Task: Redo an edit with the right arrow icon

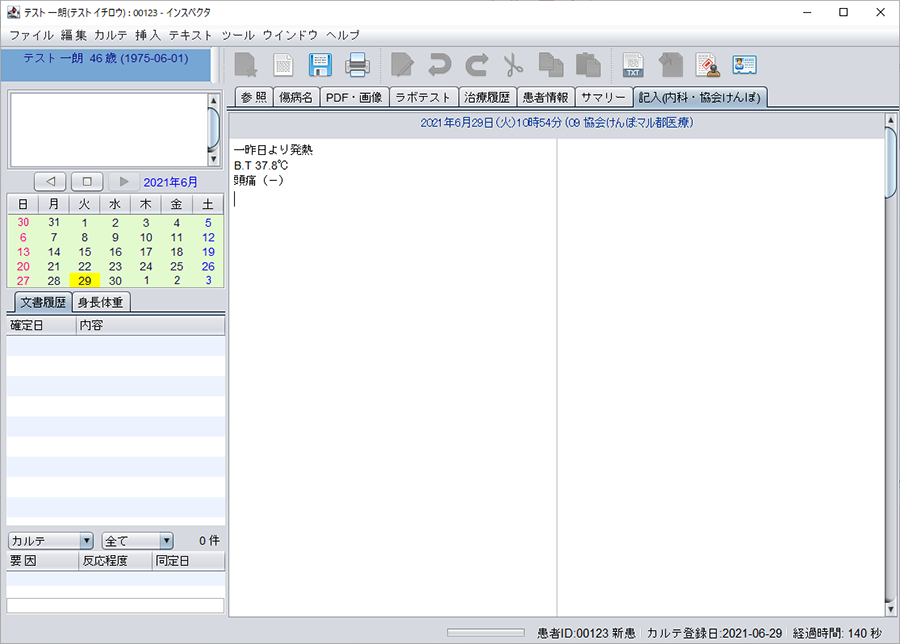Action: coord(475,65)
